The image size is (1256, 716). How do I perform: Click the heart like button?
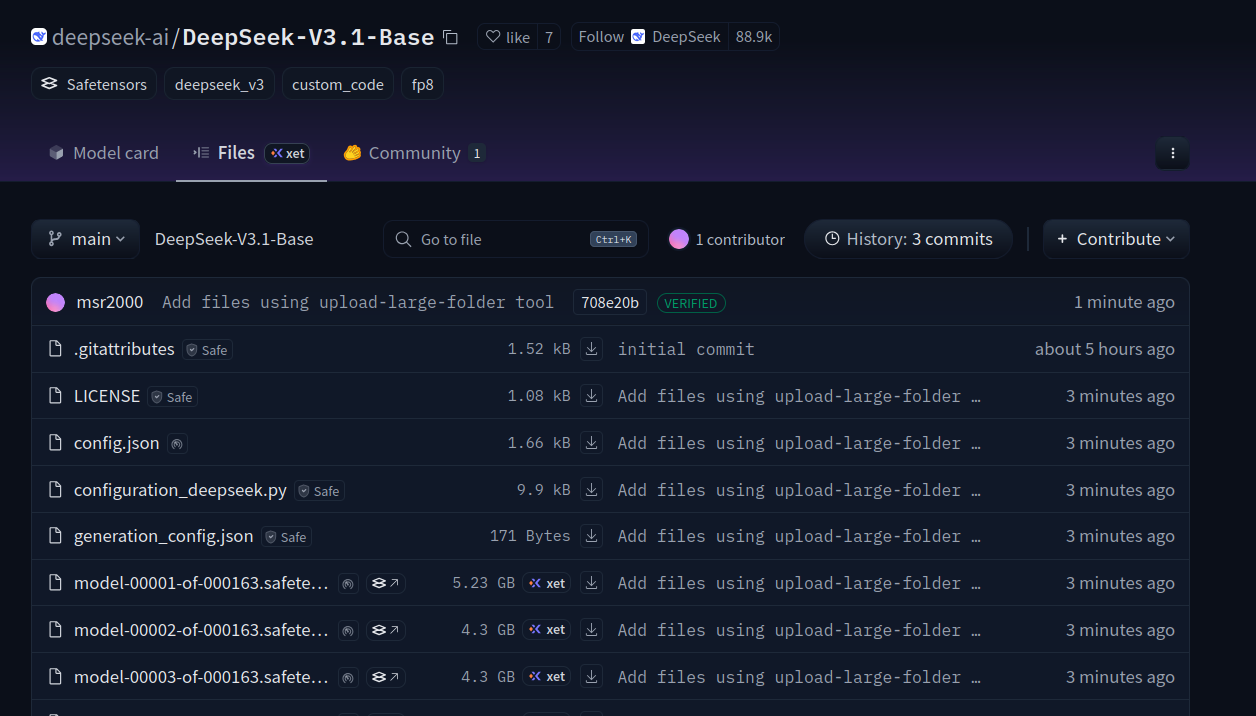click(x=508, y=37)
